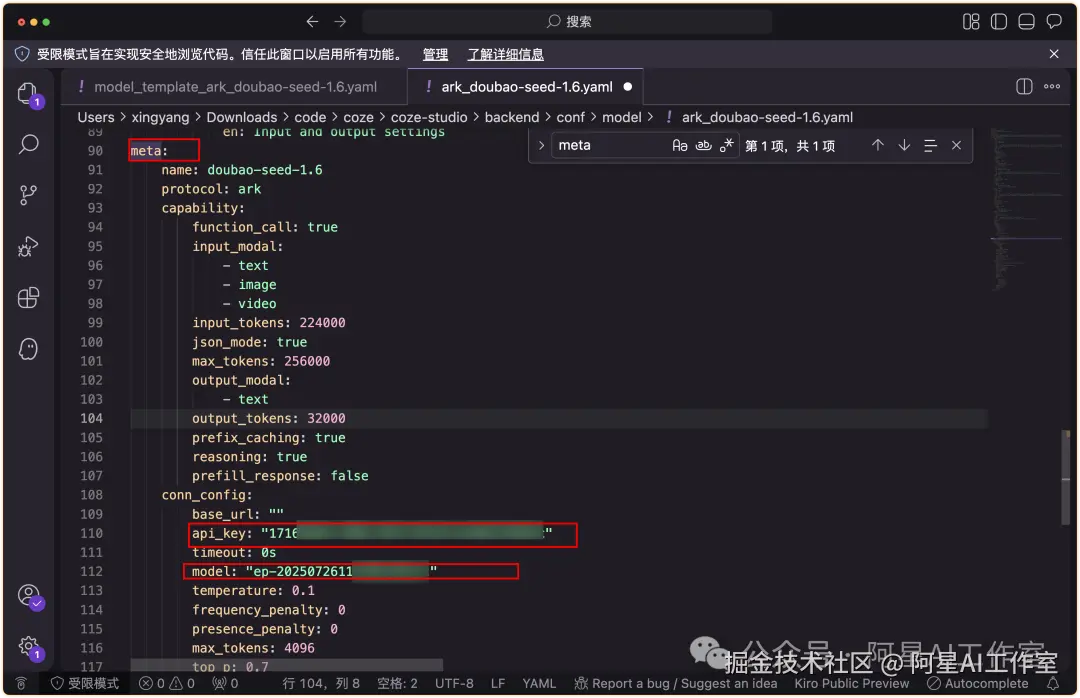This screenshot has height=698, width=1080.
Task: Change indentation via 空格: 2
Action: click(397, 684)
